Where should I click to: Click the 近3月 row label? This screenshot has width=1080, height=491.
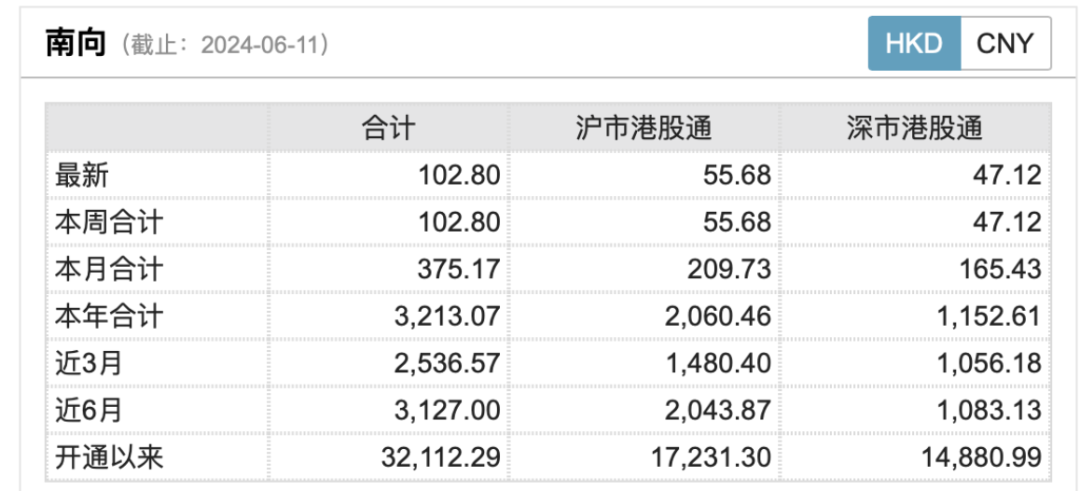click(88, 363)
